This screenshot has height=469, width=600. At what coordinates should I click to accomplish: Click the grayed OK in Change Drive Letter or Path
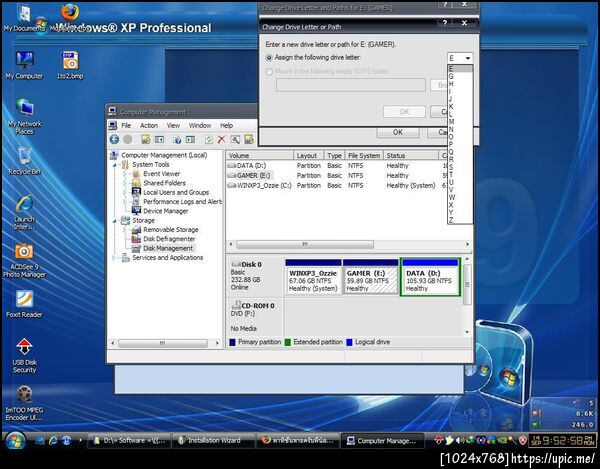click(x=404, y=112)
